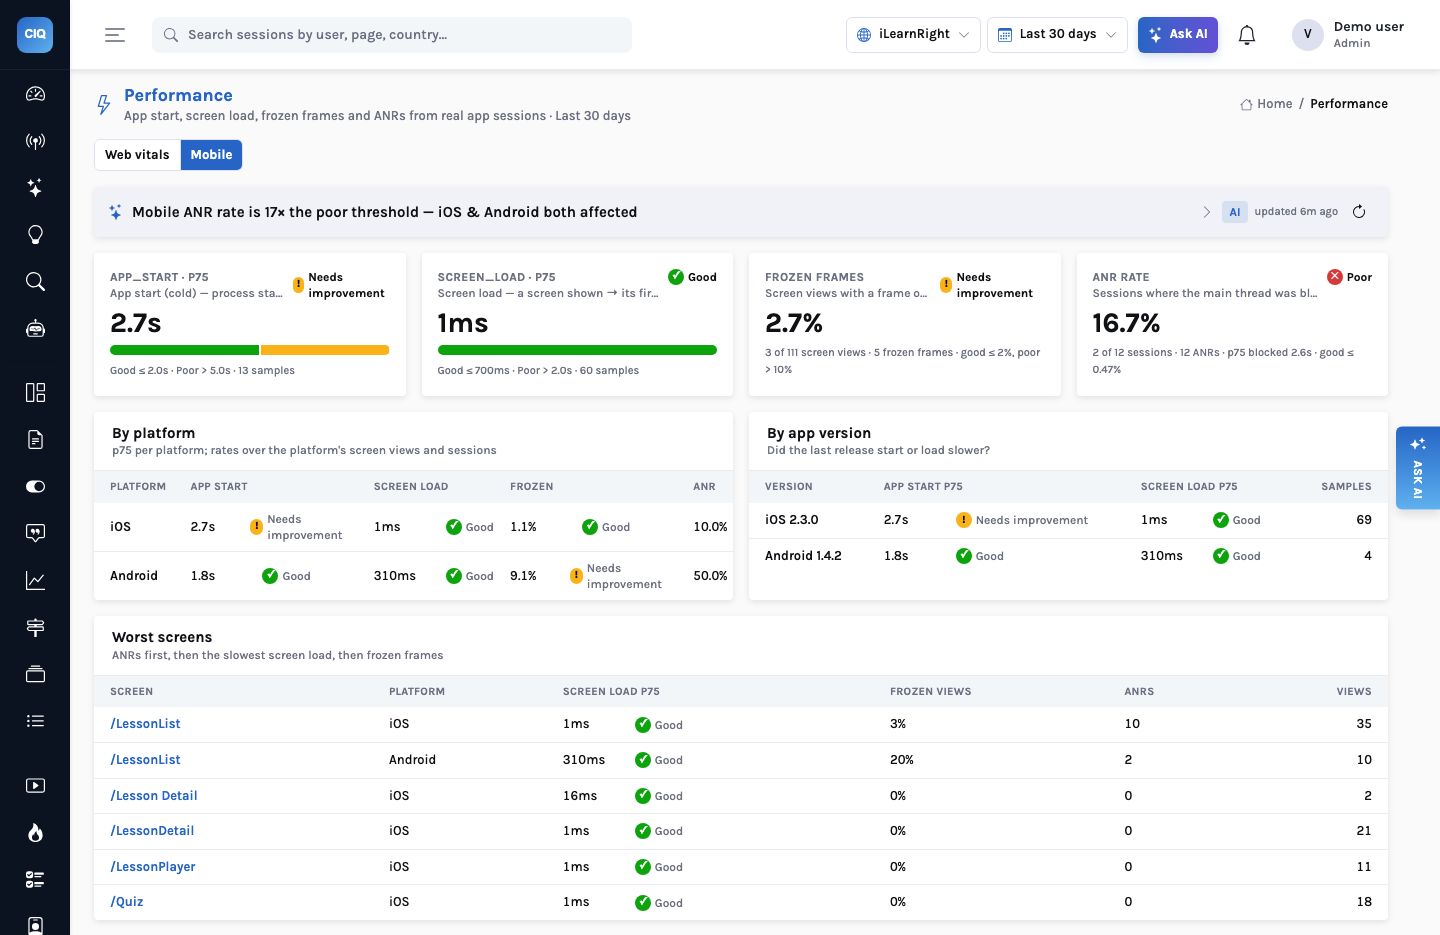Go to Home in the breadcrumb
The width and height of the screenshot is (1440, 935).
[1266, 104]
